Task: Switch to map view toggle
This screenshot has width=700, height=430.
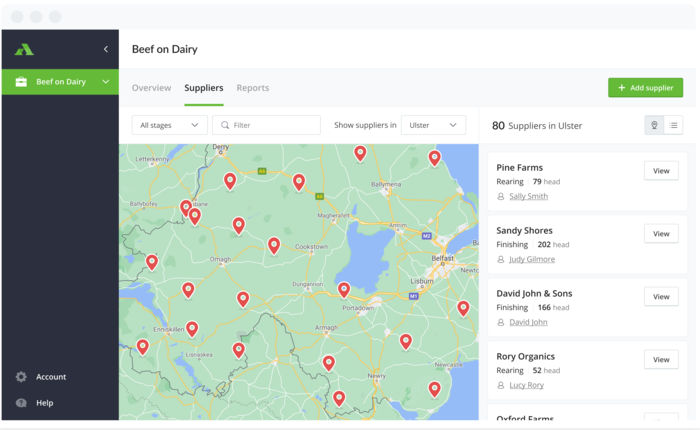Action: [655, 125]
